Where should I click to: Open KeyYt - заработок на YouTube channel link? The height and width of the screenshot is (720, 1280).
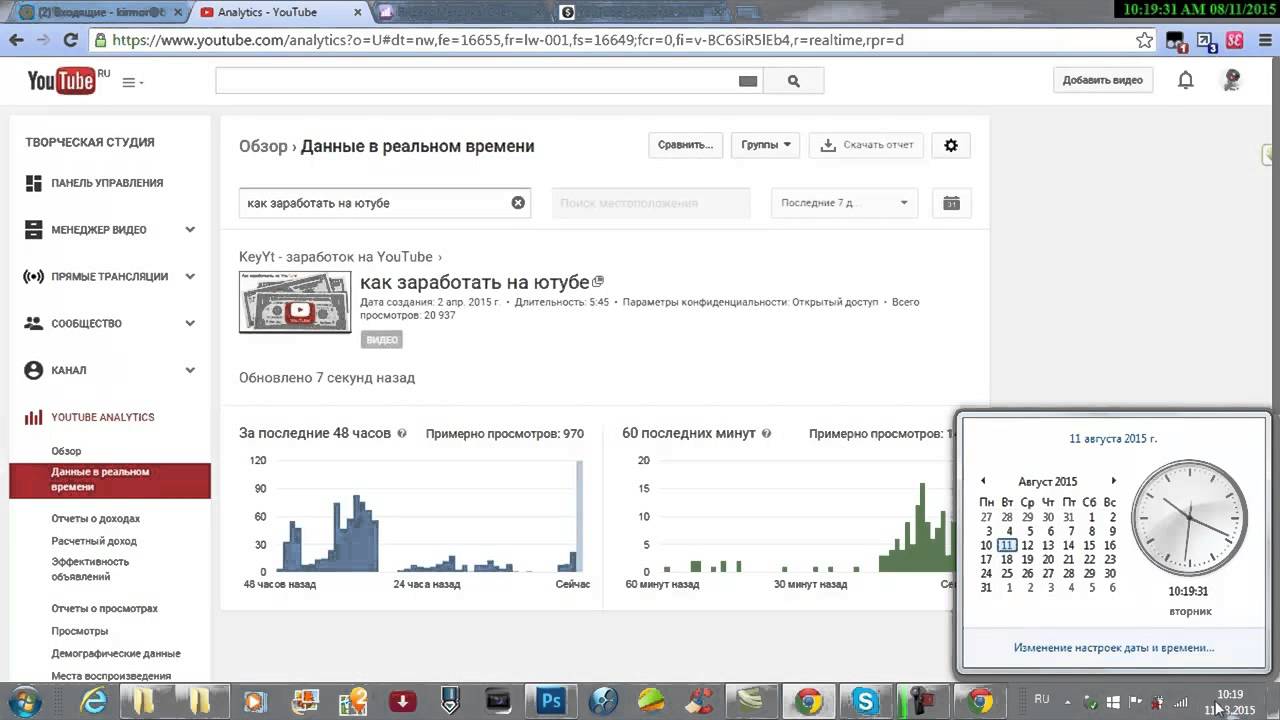tap(336, 257)
